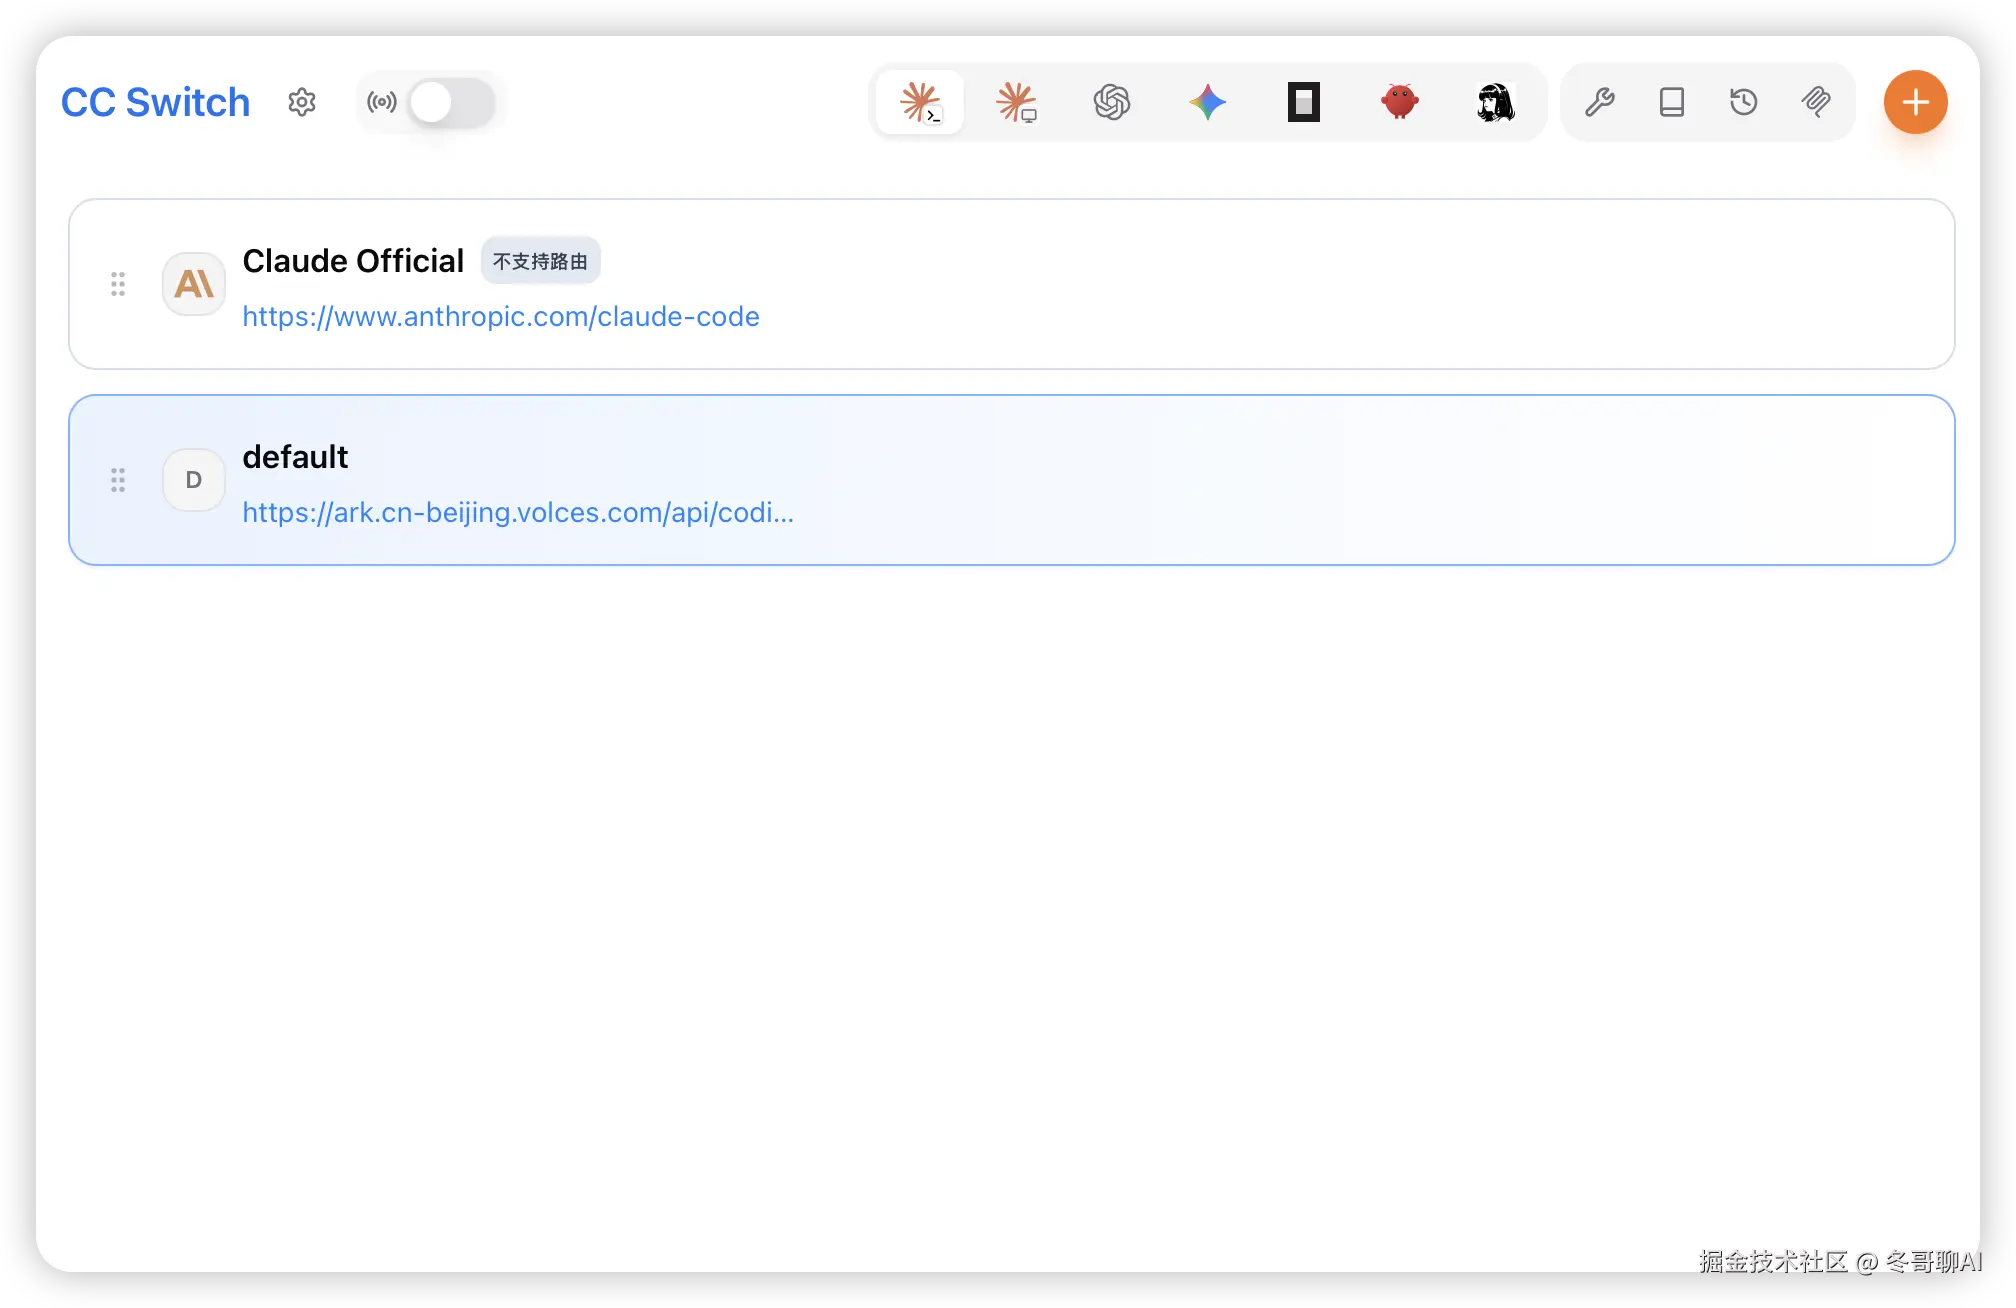Screen dimensions: 2016x1308
Task: Toggle the proxy switch in the header
Action: pos(452,102)
